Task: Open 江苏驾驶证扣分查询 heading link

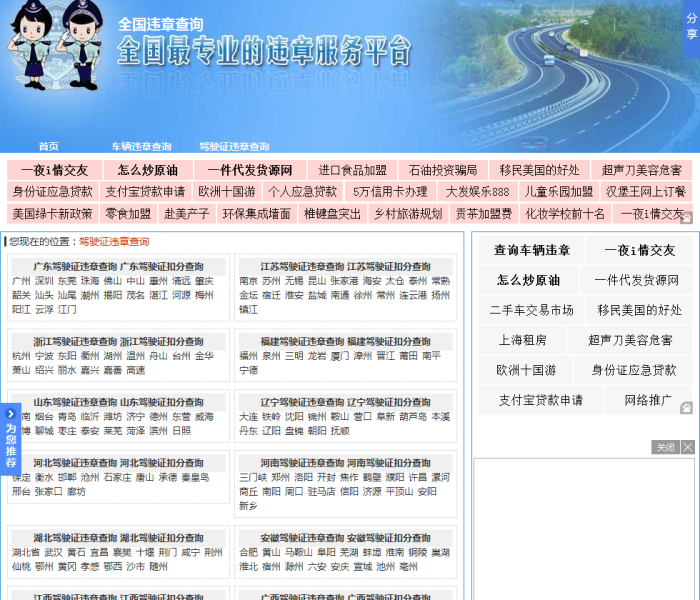Action: (389, 267)
